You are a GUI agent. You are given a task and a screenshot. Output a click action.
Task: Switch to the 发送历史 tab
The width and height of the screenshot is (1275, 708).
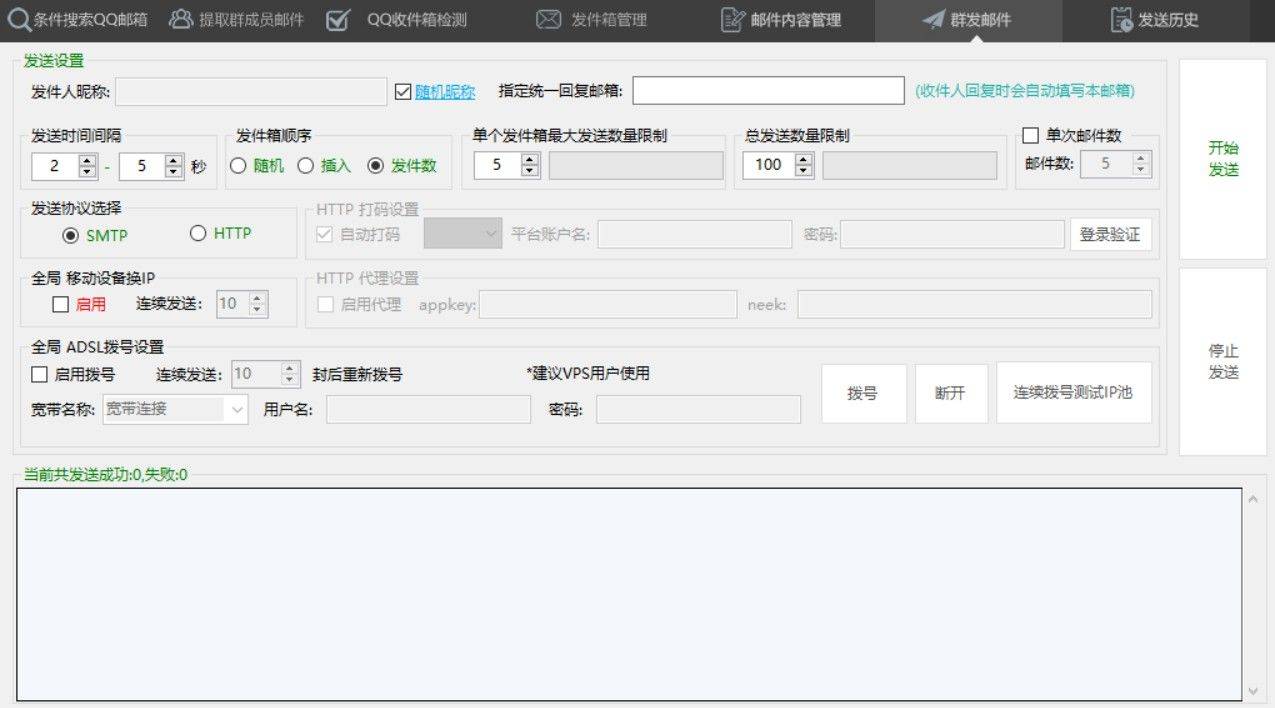click(x=1167, y=20)
